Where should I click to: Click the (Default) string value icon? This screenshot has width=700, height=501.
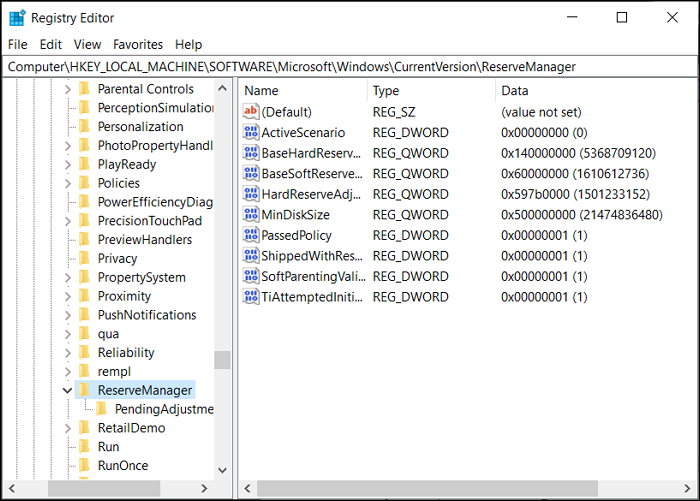click(250, 112)
